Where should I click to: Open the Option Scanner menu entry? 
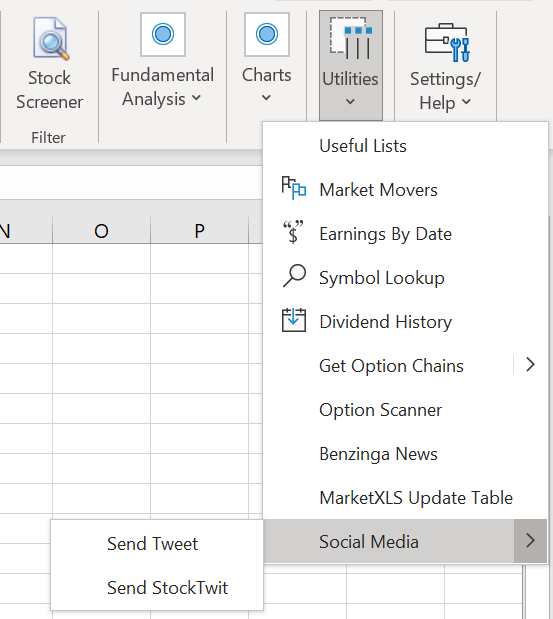click(x=405, y=410)
